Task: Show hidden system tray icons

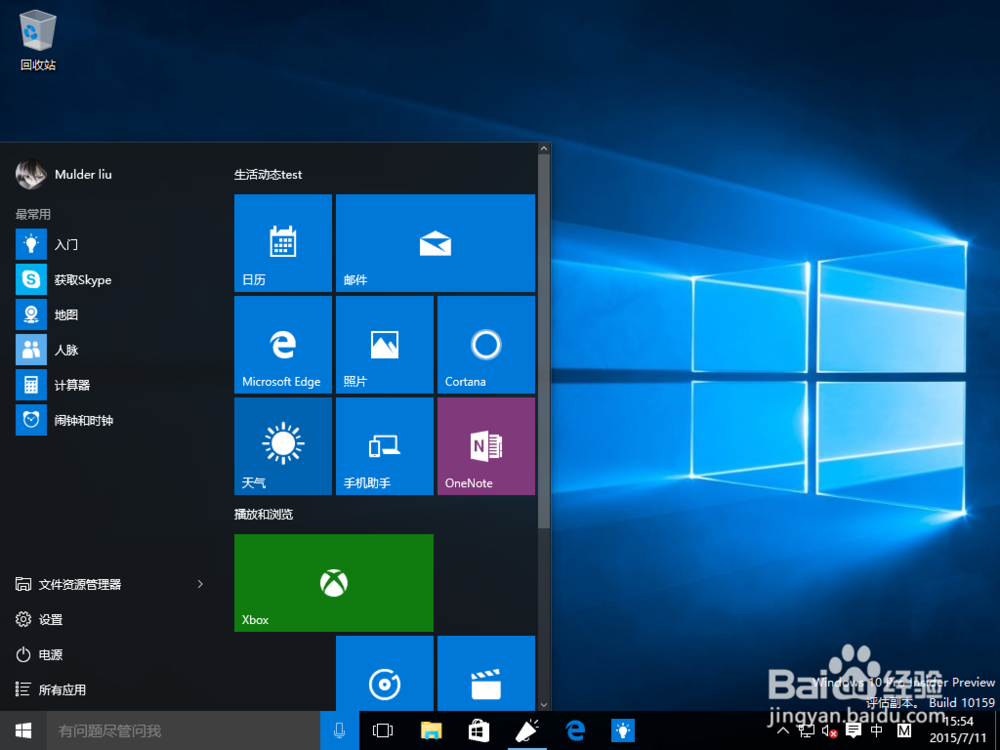Action: click(784, 731)
